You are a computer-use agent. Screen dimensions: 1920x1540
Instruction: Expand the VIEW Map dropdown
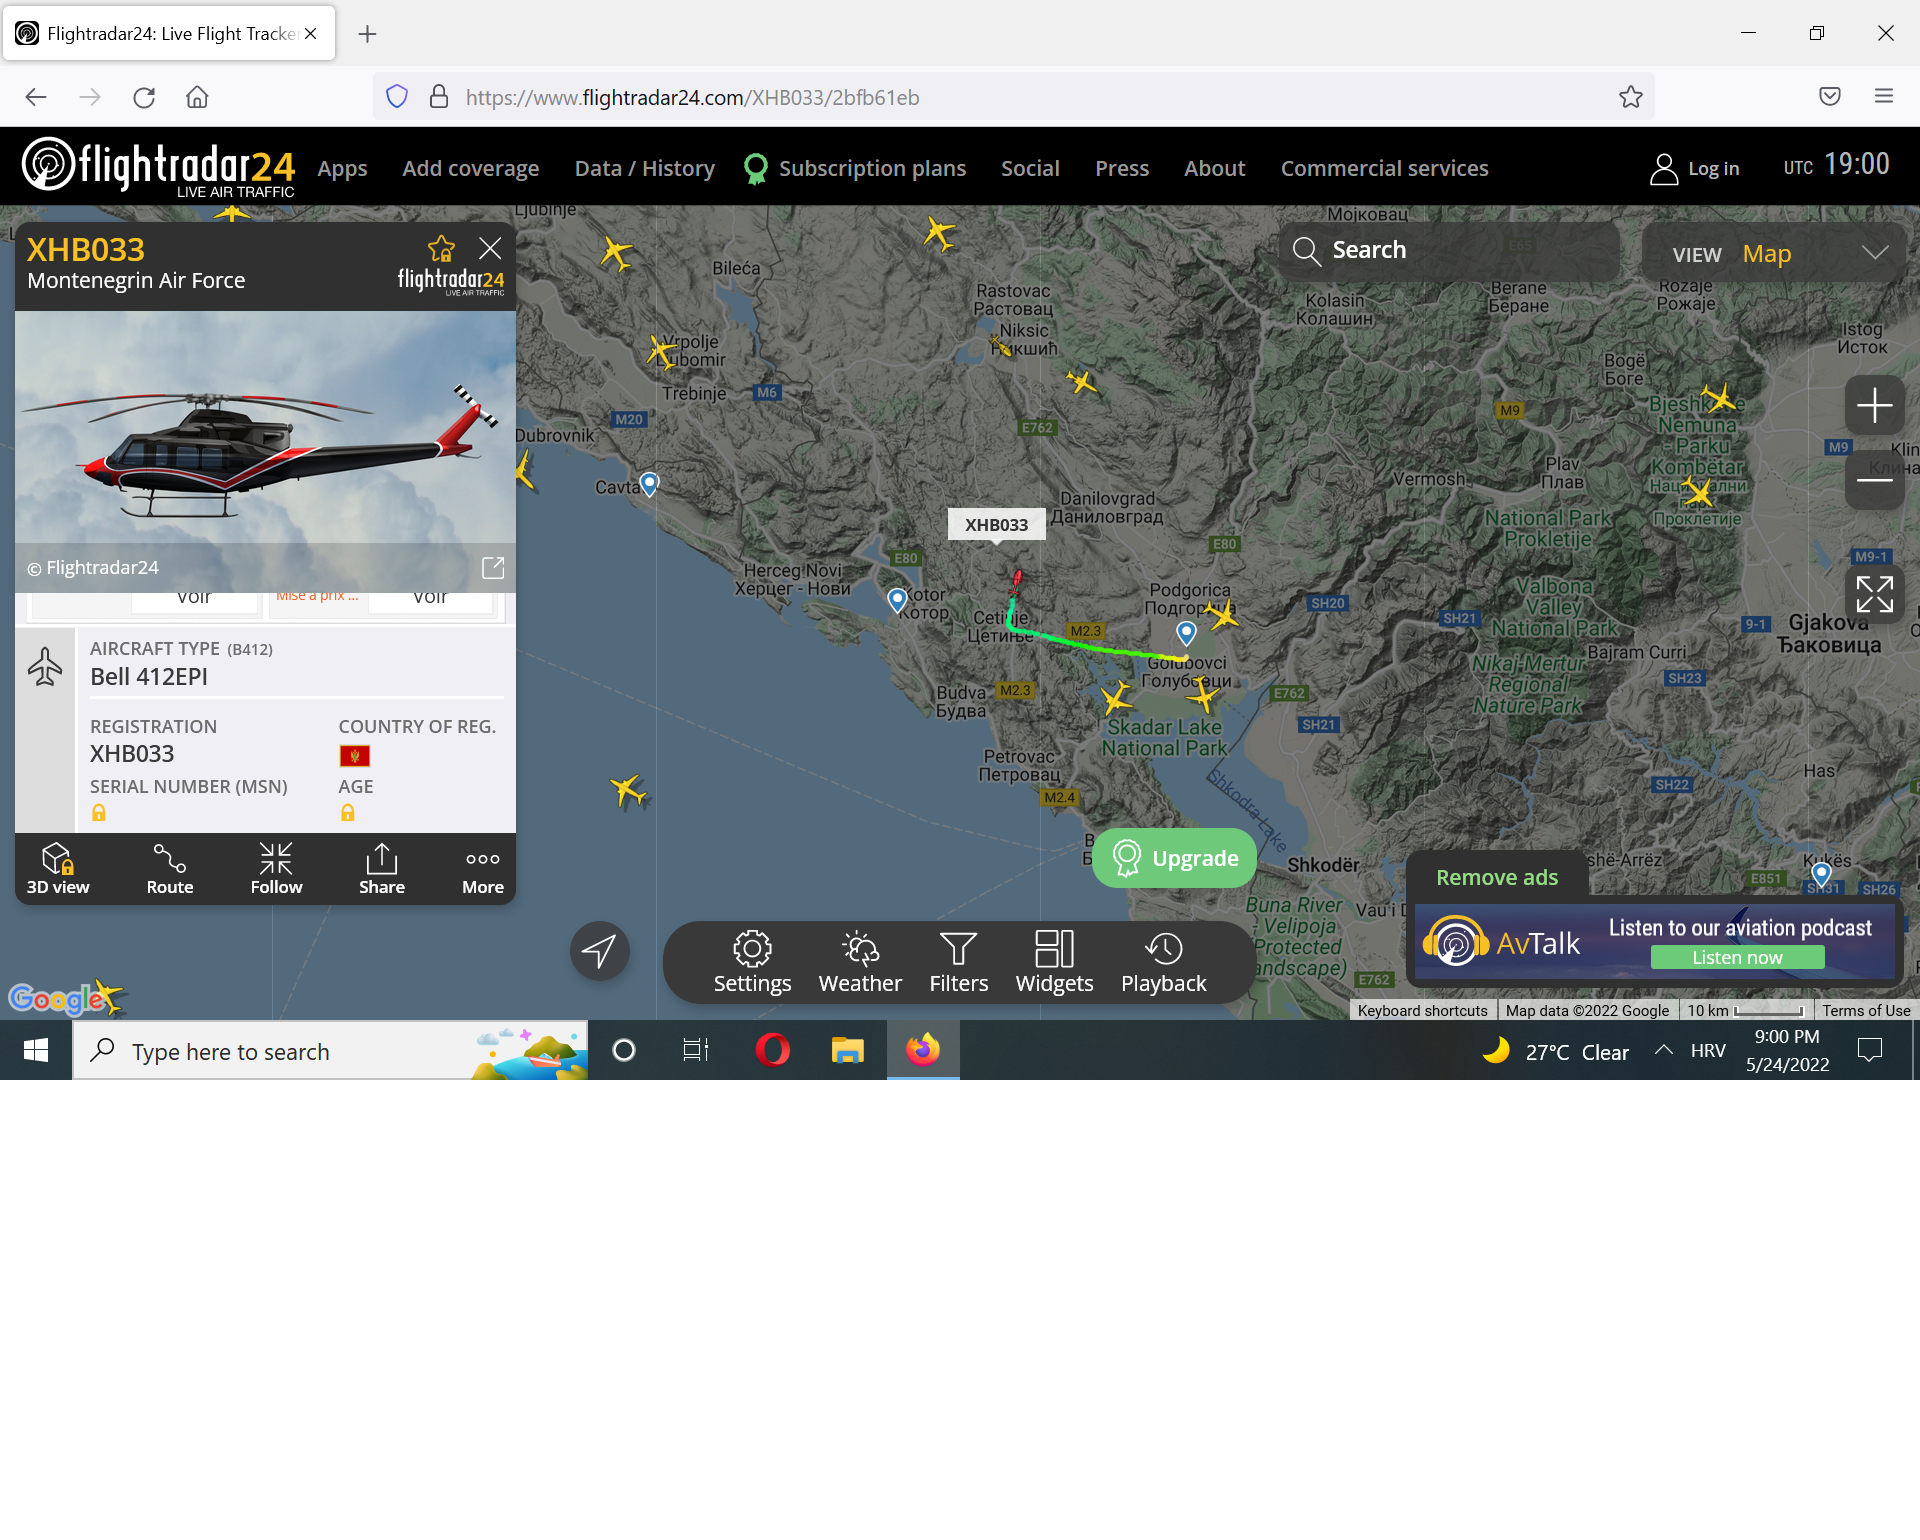click(1774, 254)
